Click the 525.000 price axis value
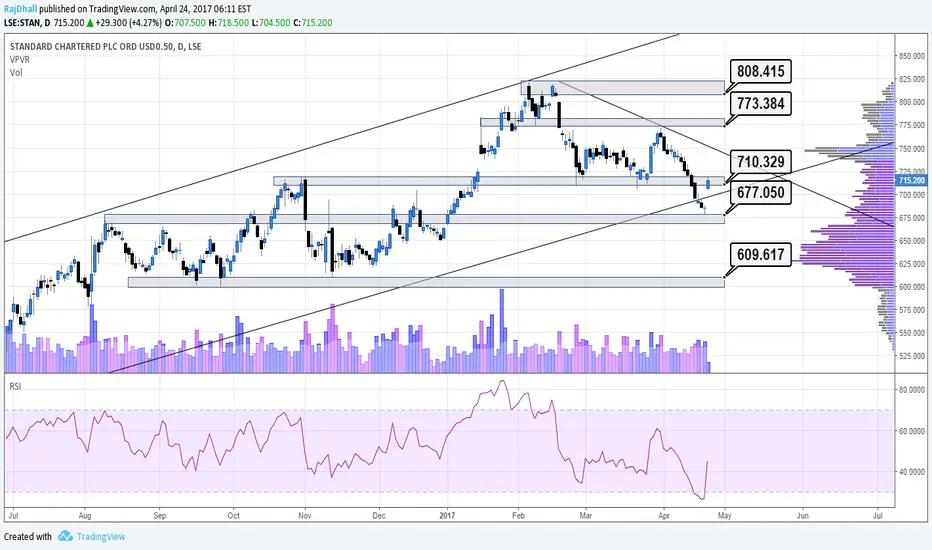The image size is (932, 550). click(x=912, y=356)
